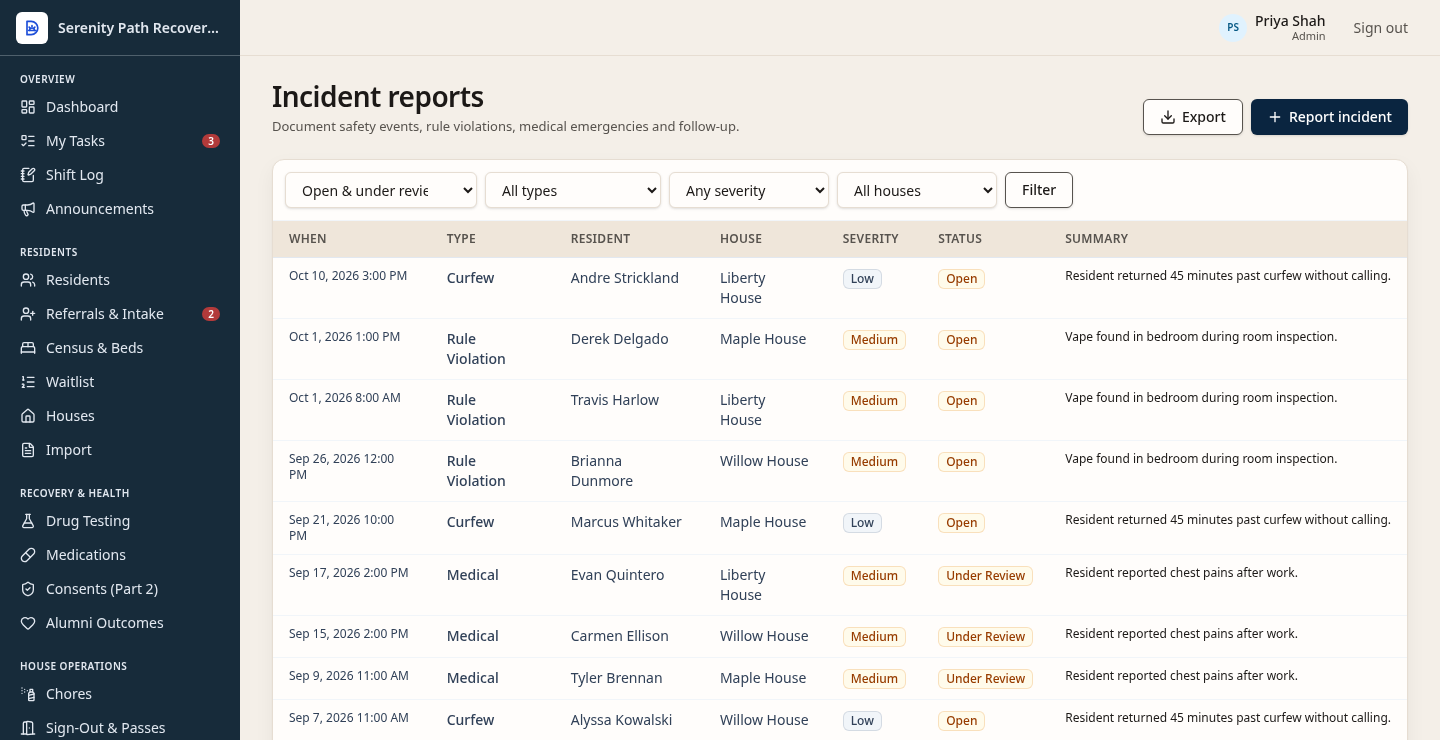Screen dimensions: 1440x740
Task: Click the Serenity Path Recovery logo icon
Action: tap(32, 28)
